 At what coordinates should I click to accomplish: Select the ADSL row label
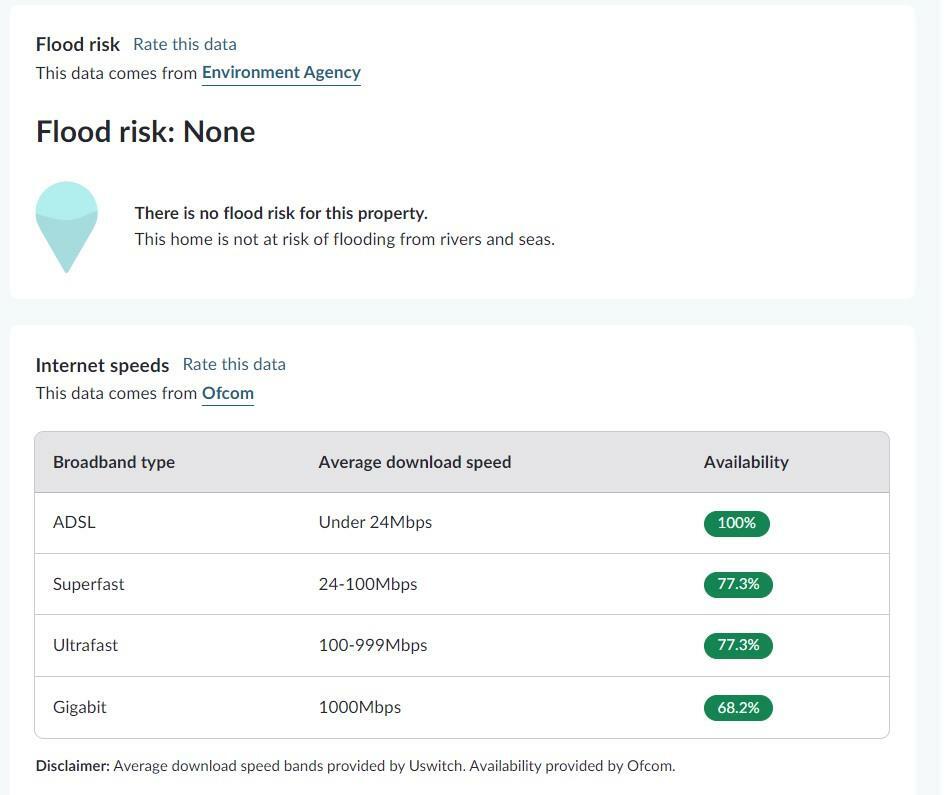coord(74,523)
